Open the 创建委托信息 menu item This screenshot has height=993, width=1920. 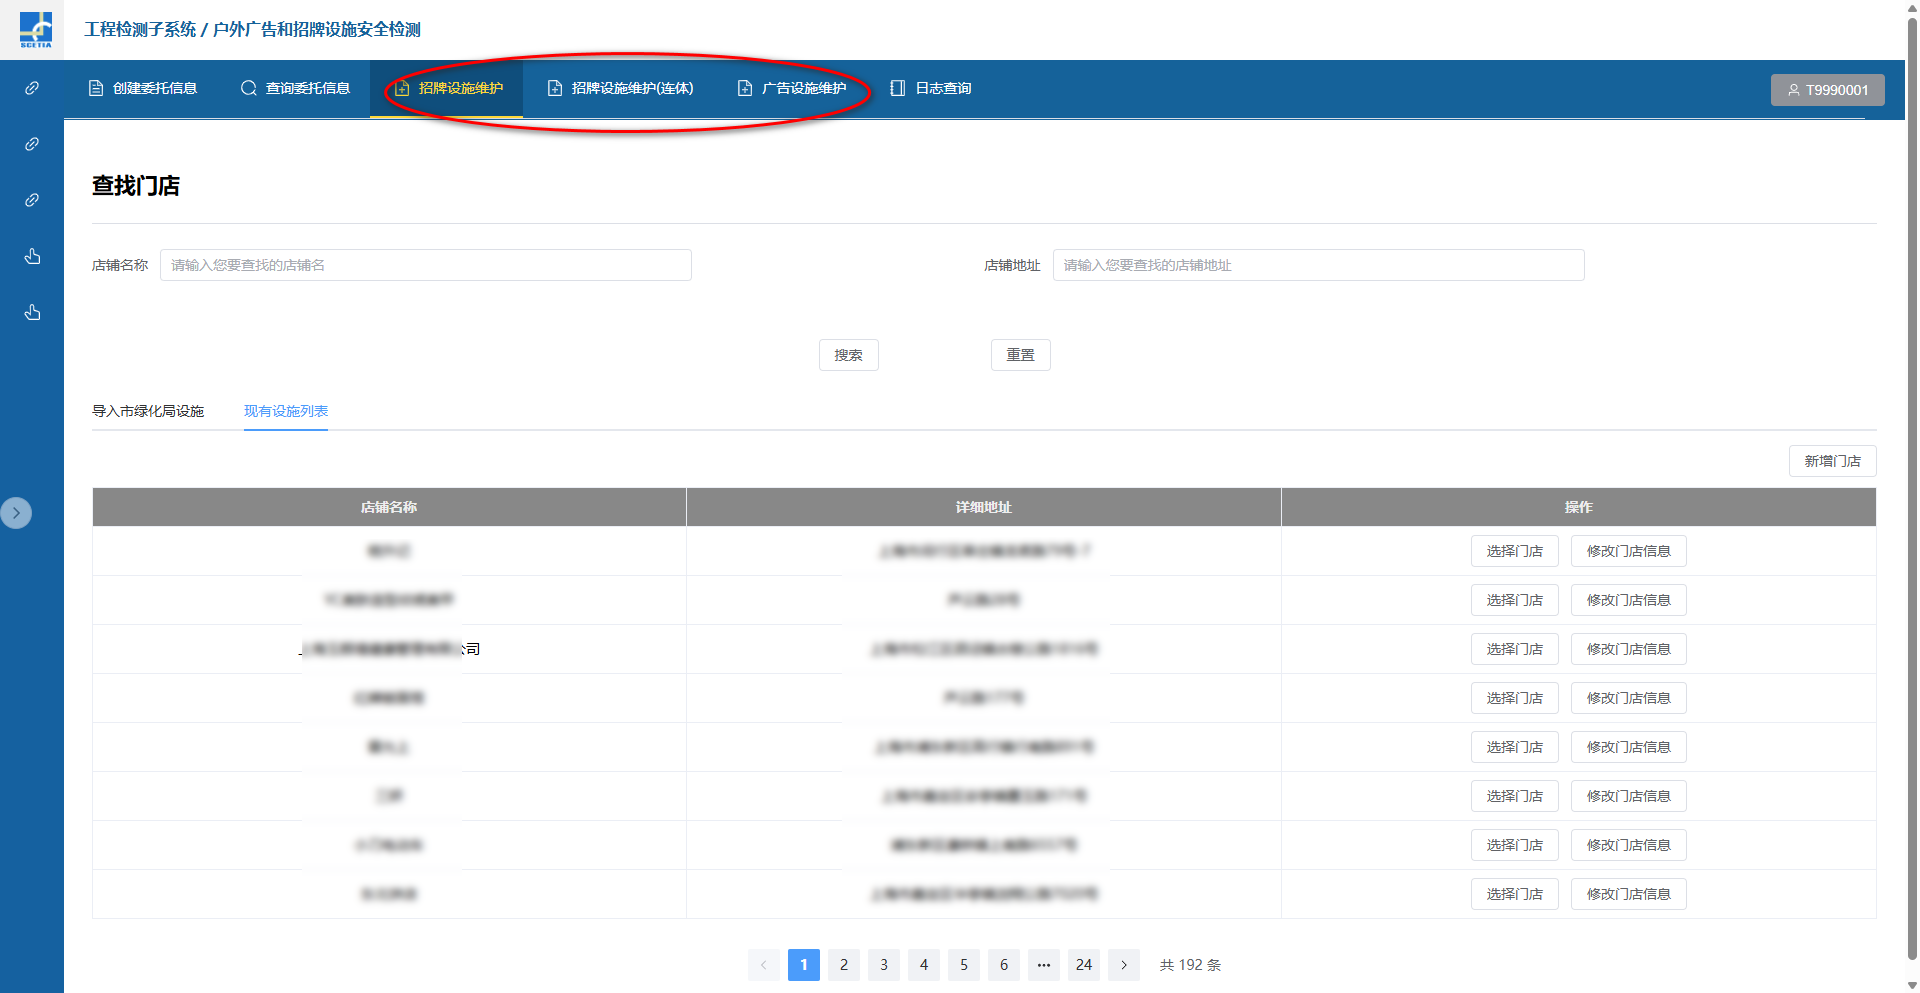[x=143, y=88]
